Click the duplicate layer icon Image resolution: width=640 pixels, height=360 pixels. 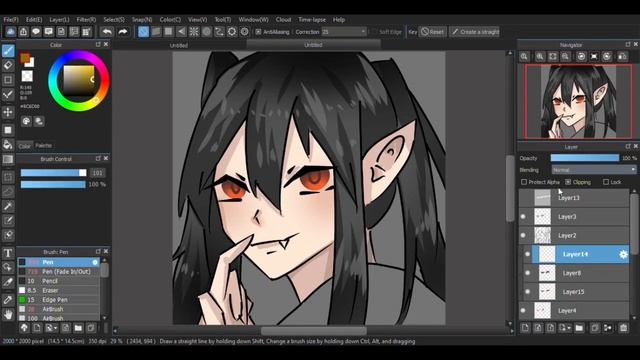(x=595, y=328)
